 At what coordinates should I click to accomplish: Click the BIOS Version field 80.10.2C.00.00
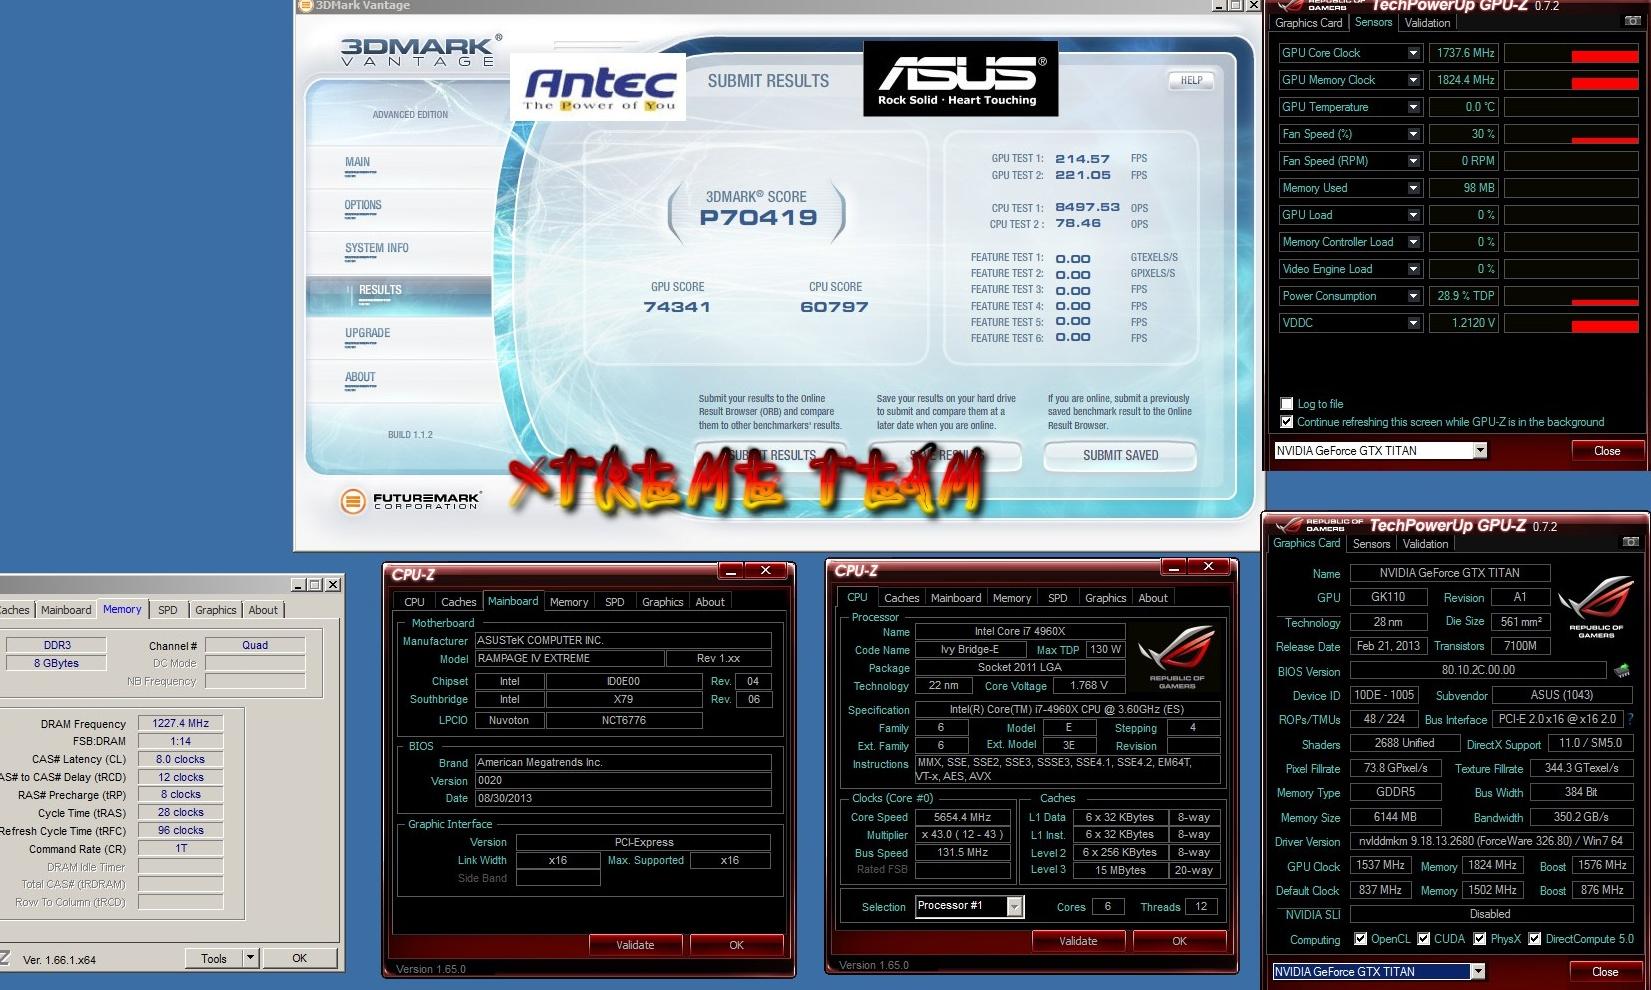click(1478, 670)
